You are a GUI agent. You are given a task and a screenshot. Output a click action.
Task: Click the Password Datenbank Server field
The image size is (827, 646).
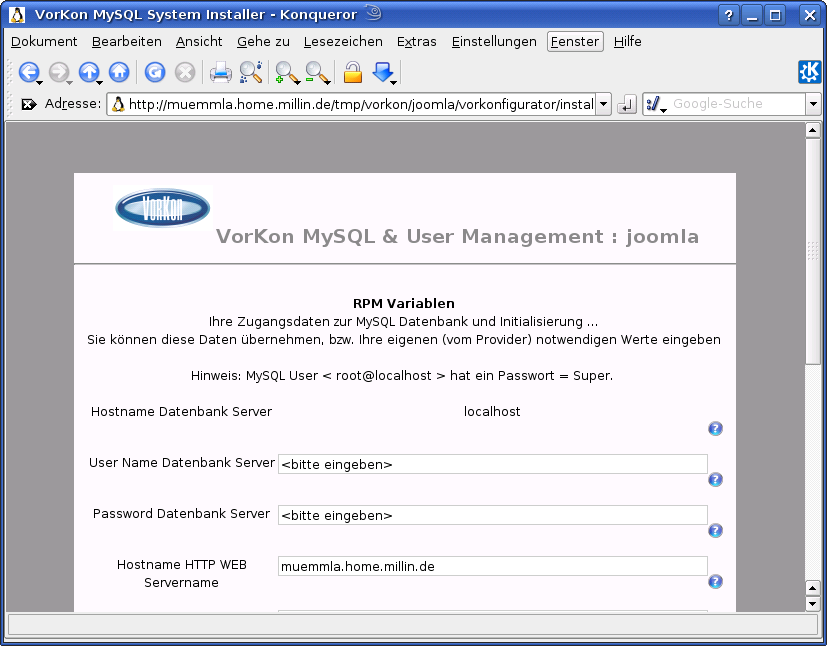493,515
